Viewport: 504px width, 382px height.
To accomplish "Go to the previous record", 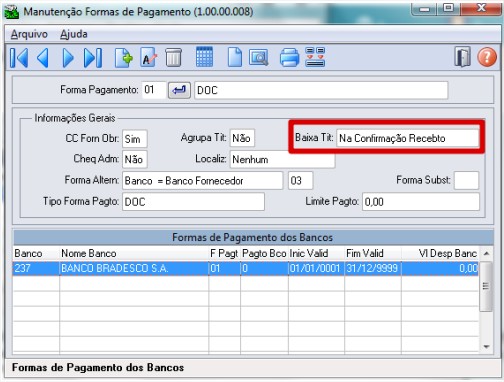I will pos(43,58).
